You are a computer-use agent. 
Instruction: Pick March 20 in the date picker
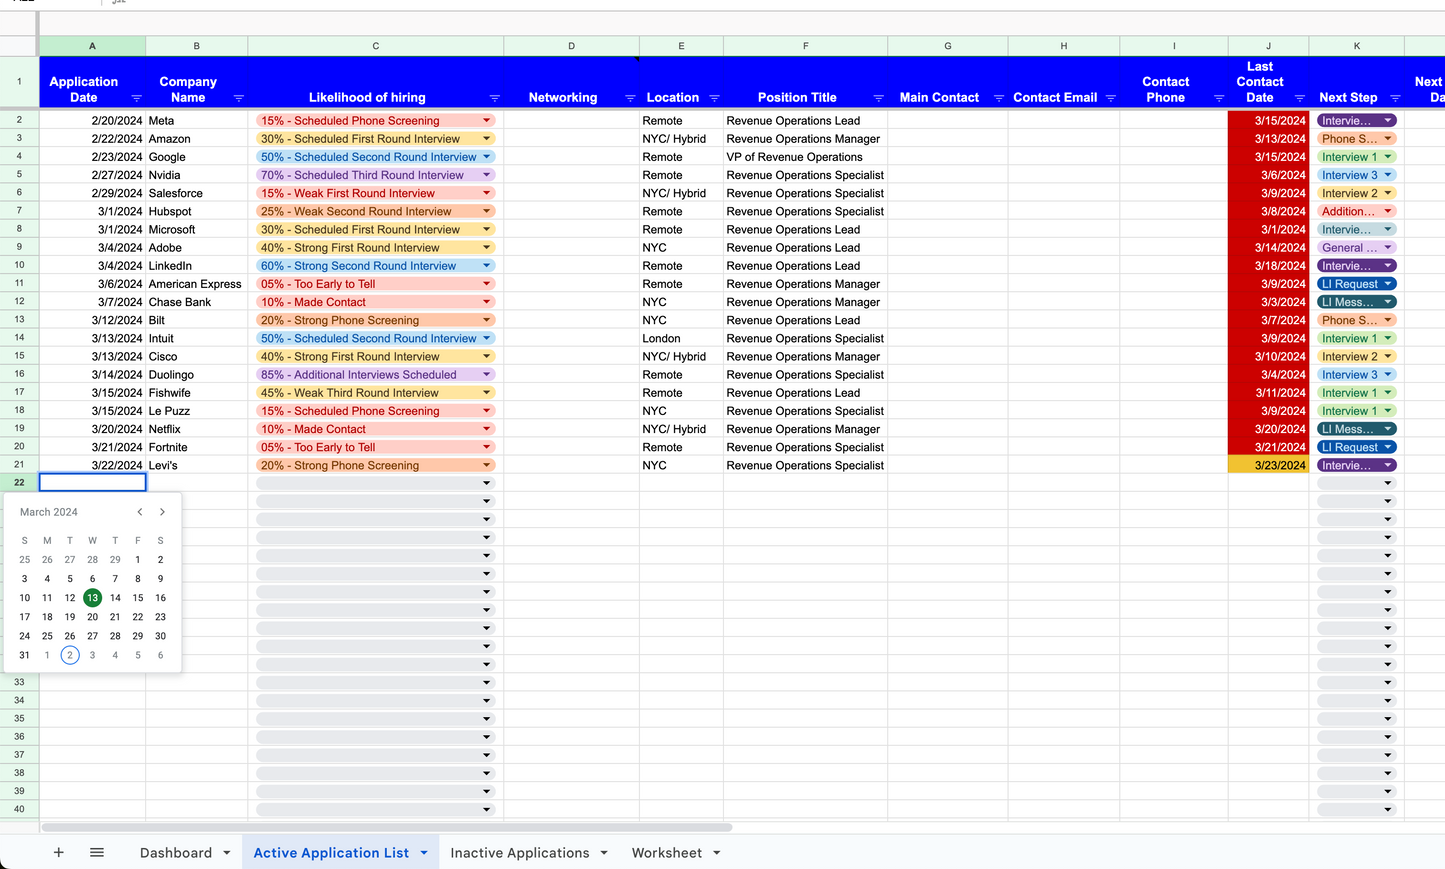click(92, 617)
